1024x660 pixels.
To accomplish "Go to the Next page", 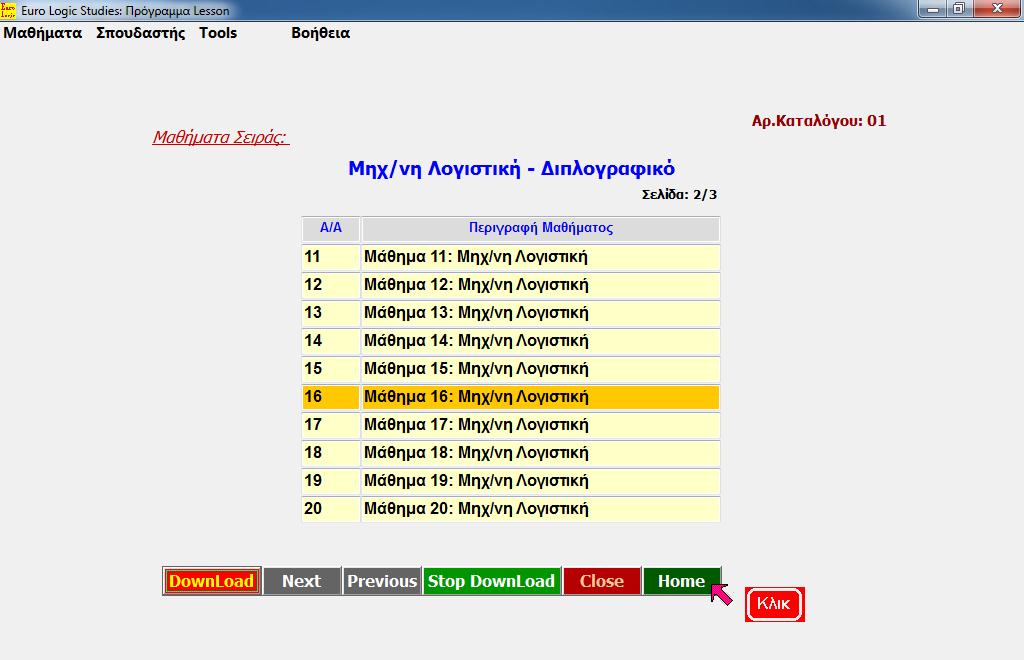I will coord(301,581).
